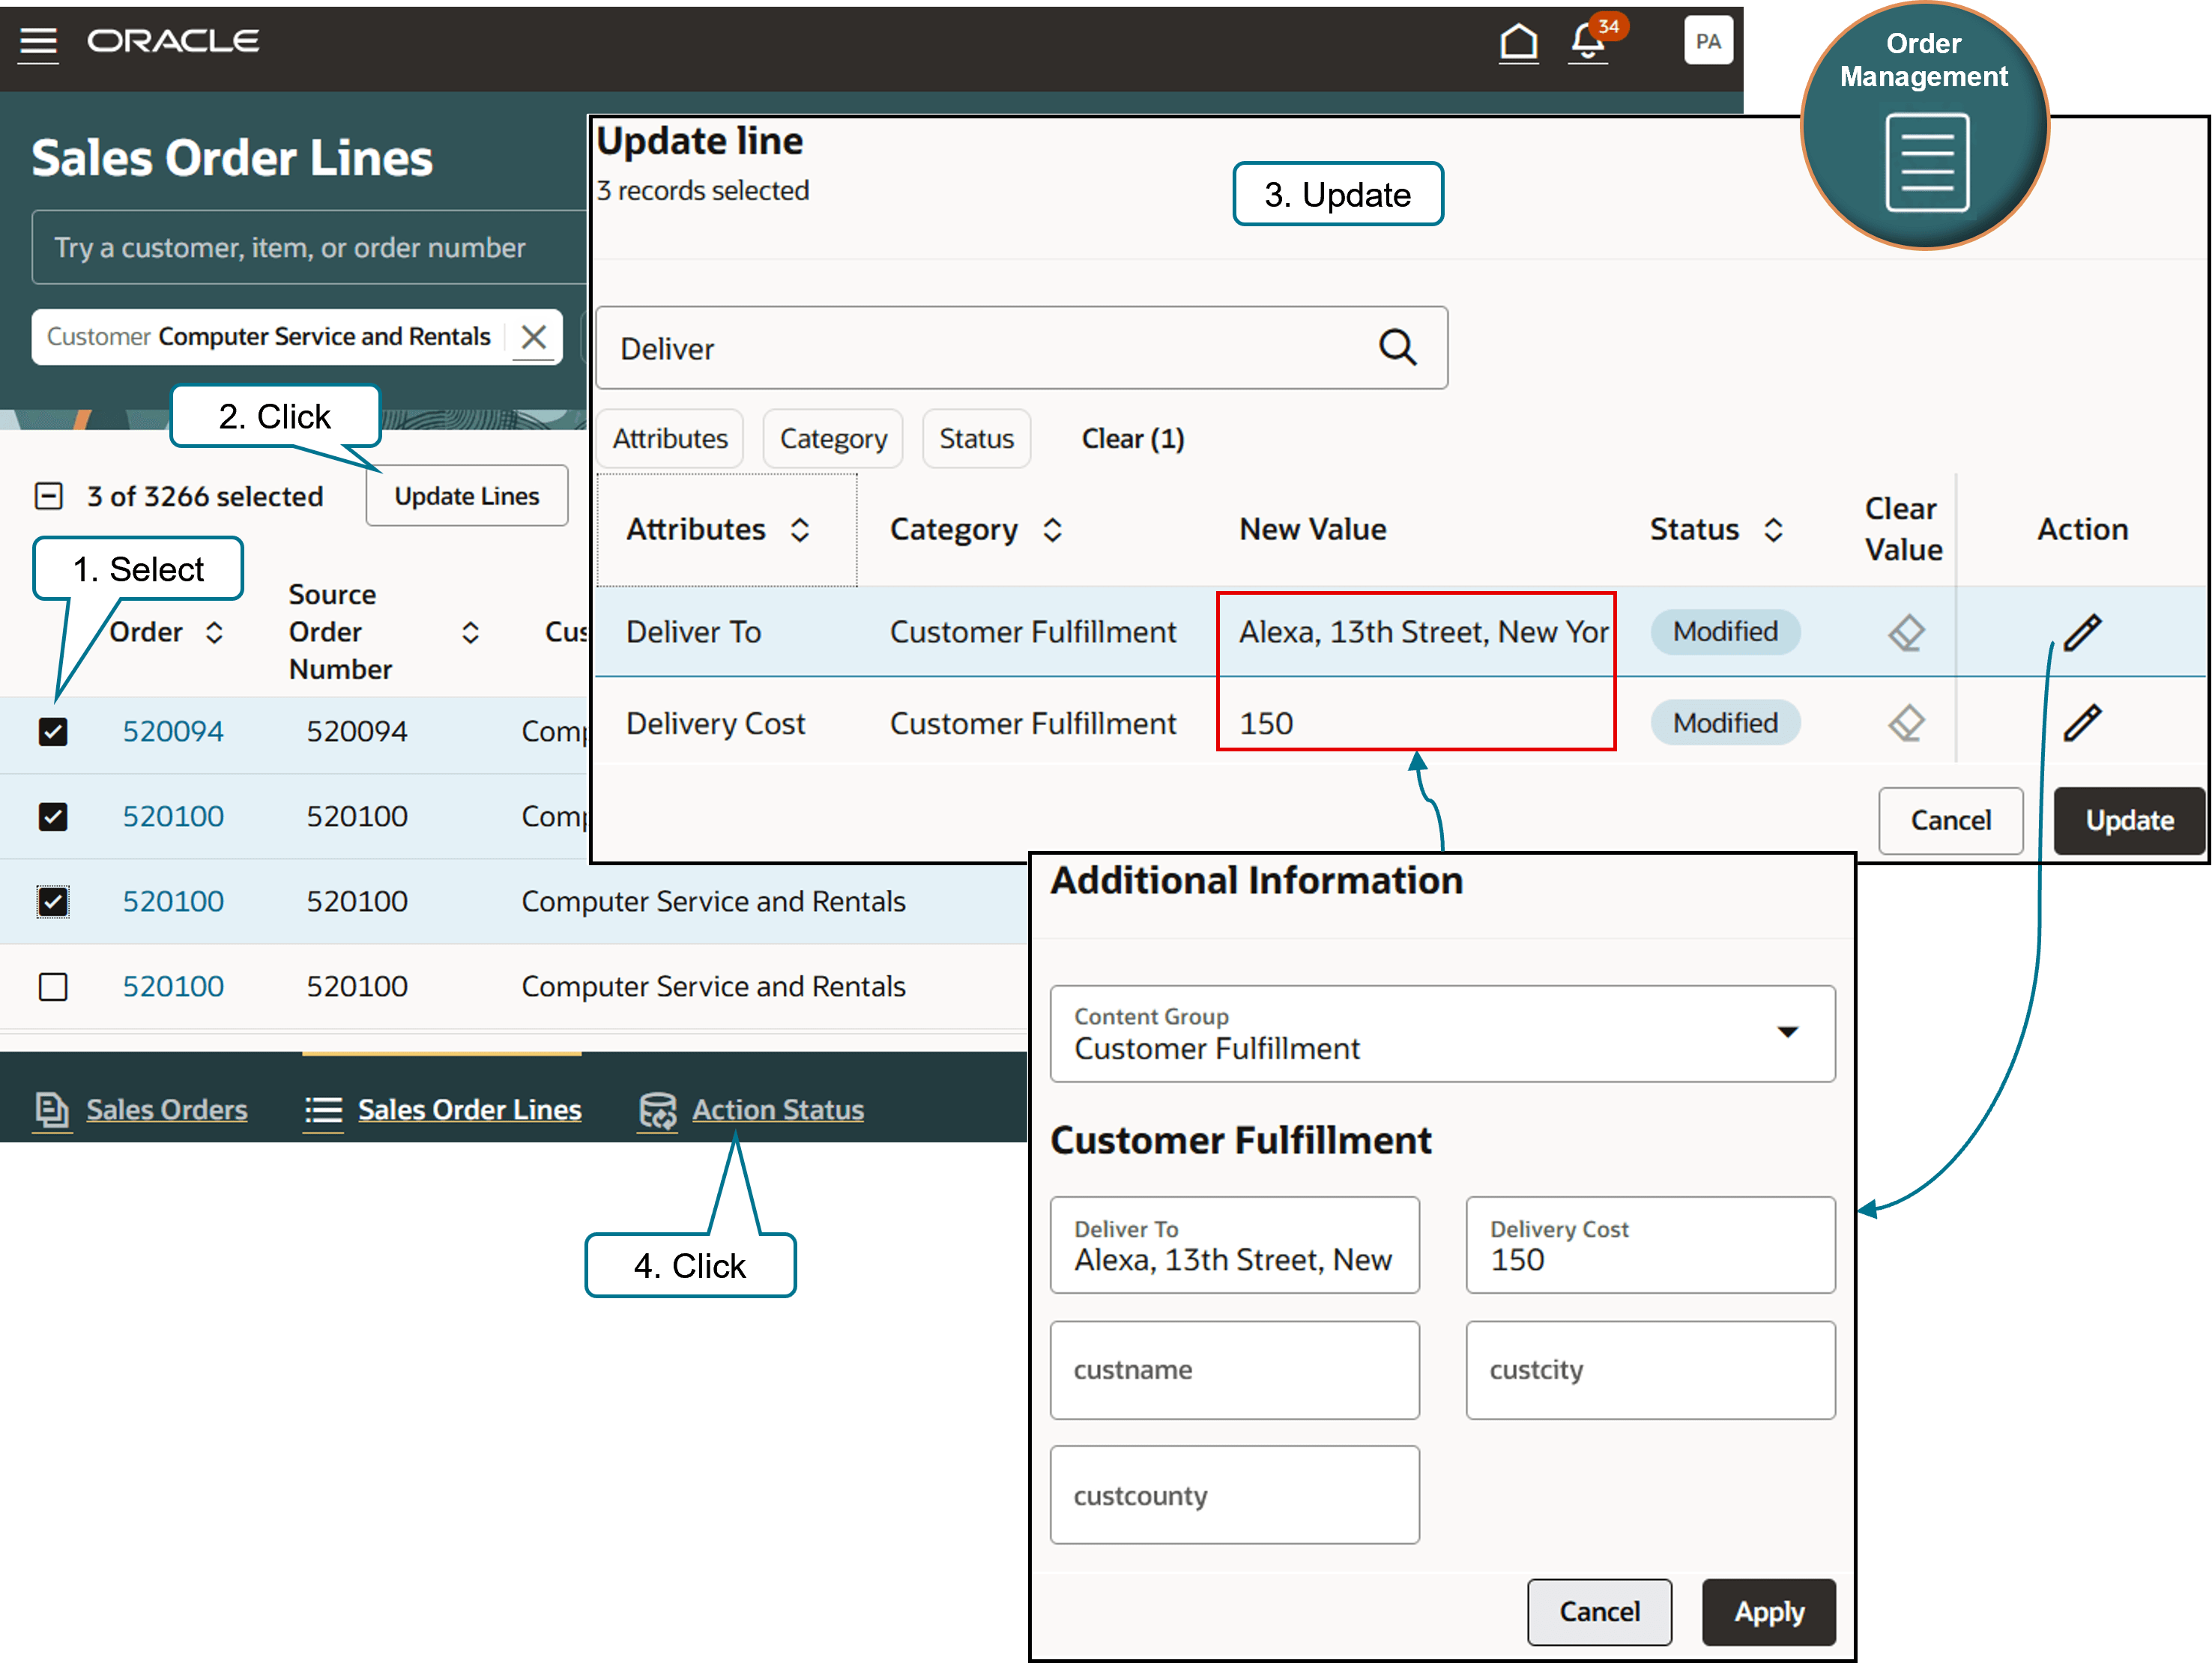
Task: Click the Order Management round badge
Action: pos(1925,126)
